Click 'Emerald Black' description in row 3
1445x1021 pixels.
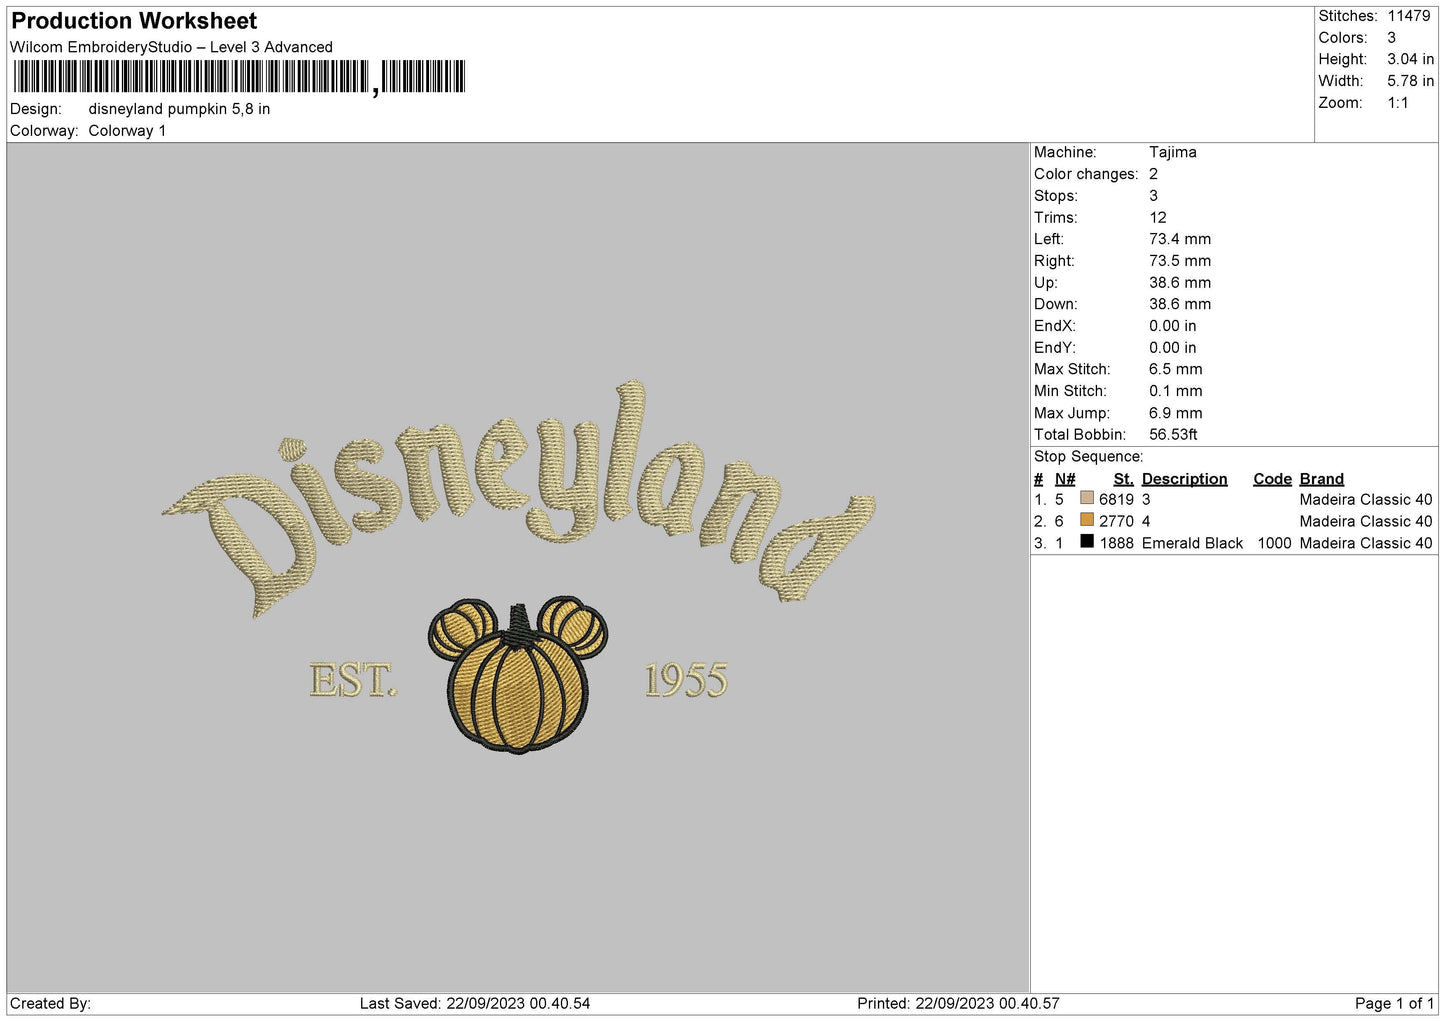click(1192, 543)
